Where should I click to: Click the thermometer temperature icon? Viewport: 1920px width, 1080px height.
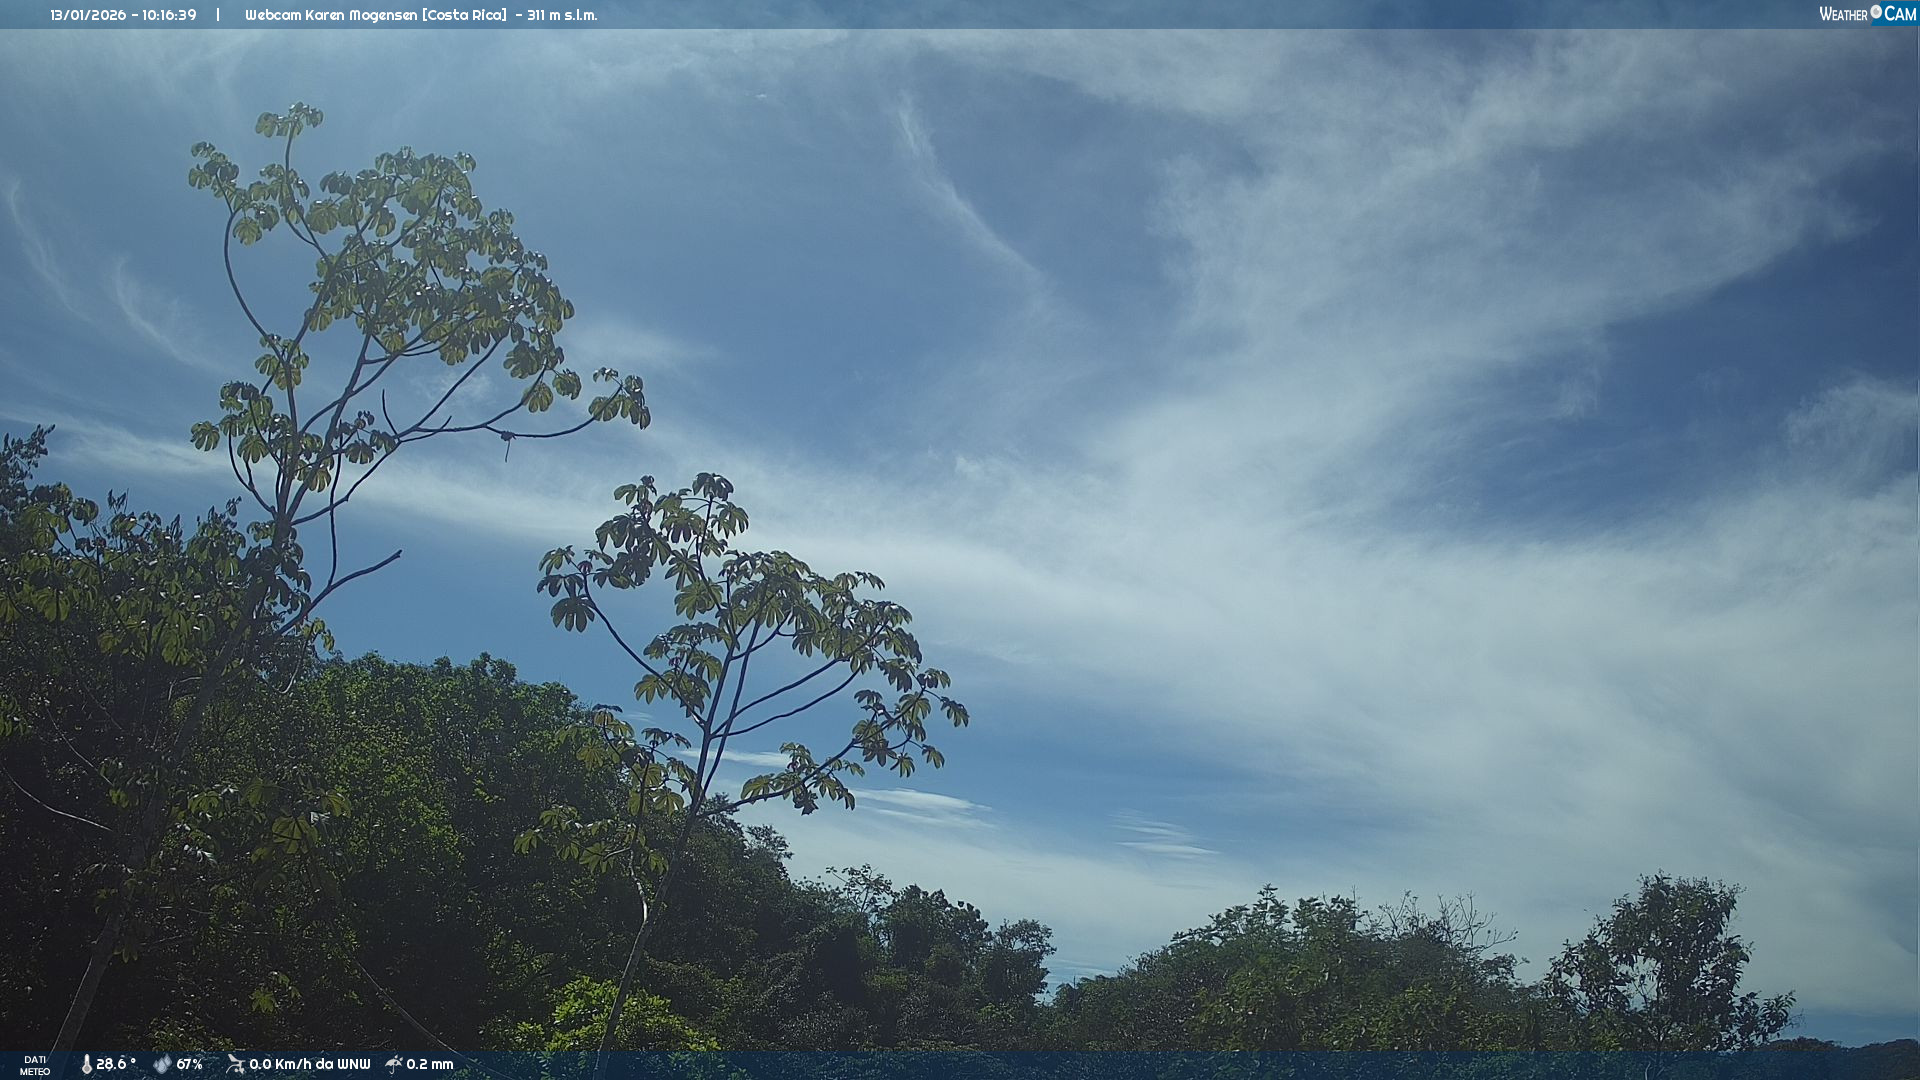[86, 1064]
